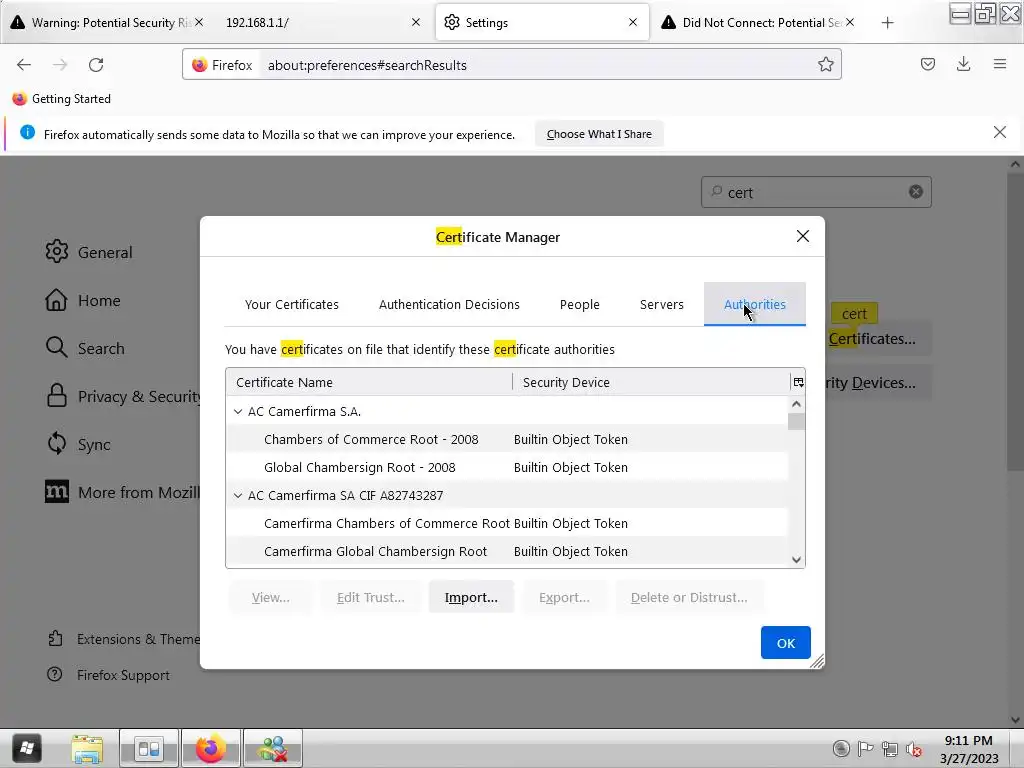Open the network tray icon
Viewport: 1024px width, 768px height.
[x=889, y=748]
